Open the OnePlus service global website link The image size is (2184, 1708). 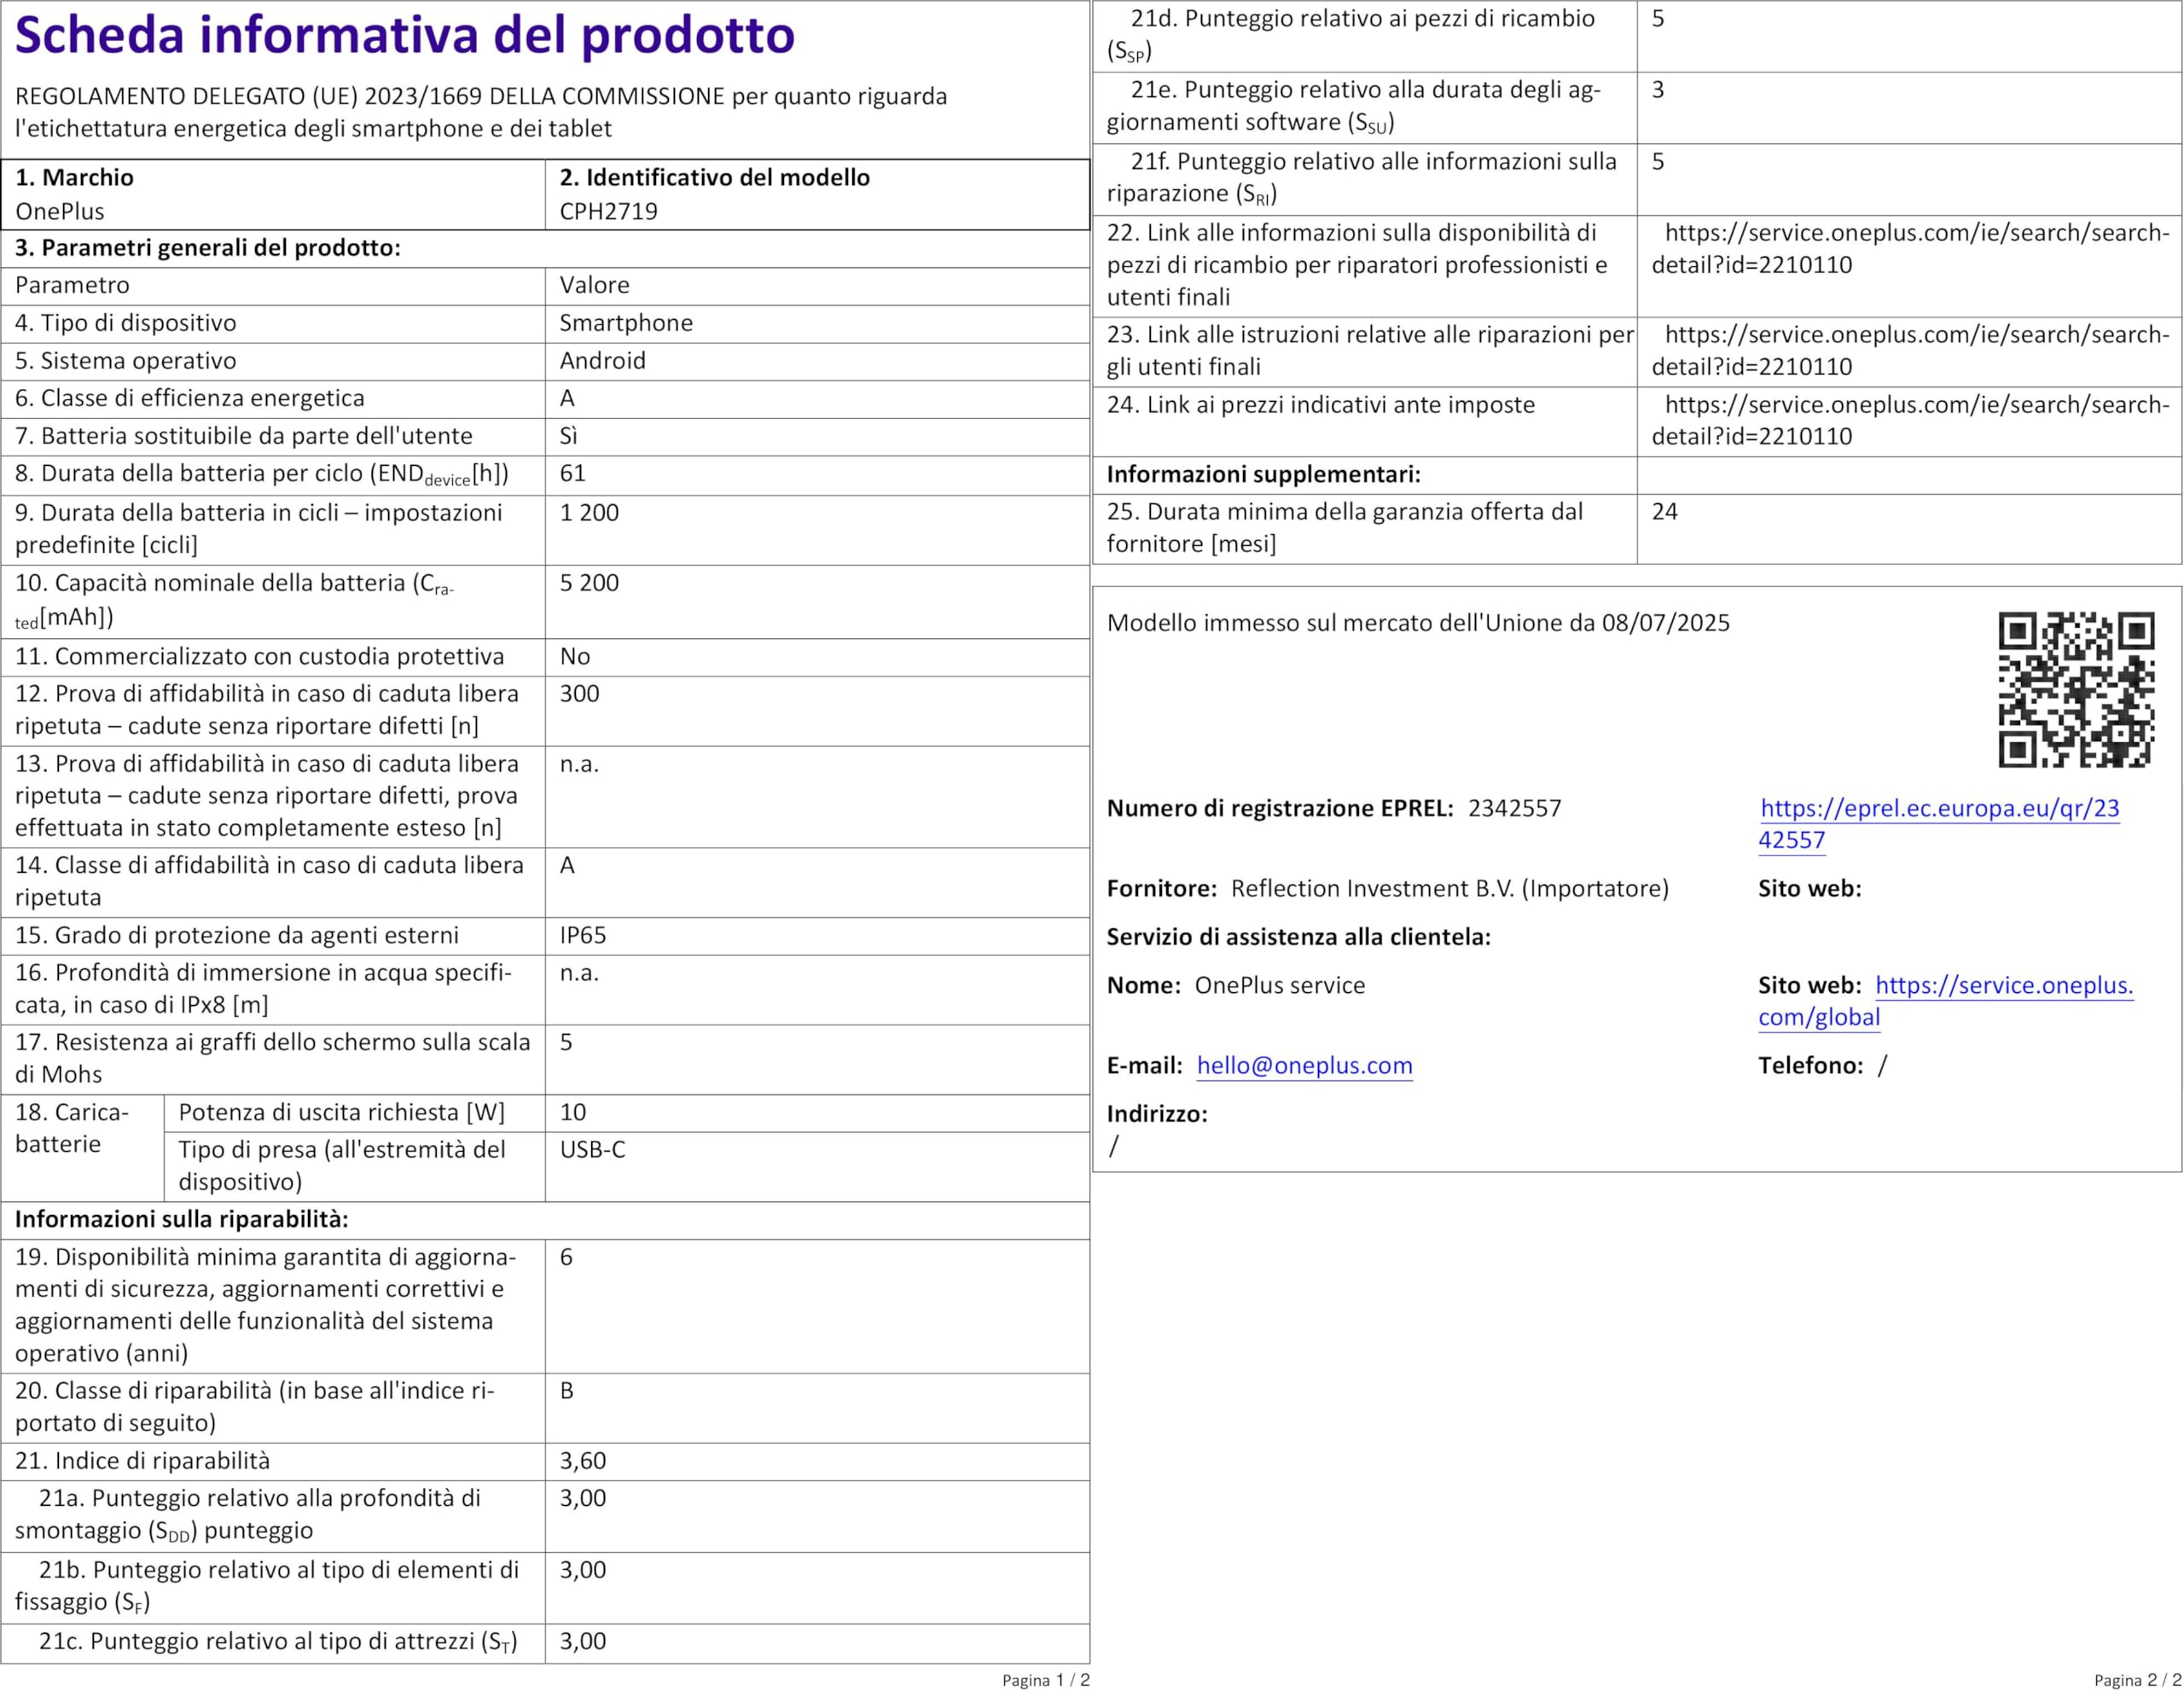[1946, 1001]
